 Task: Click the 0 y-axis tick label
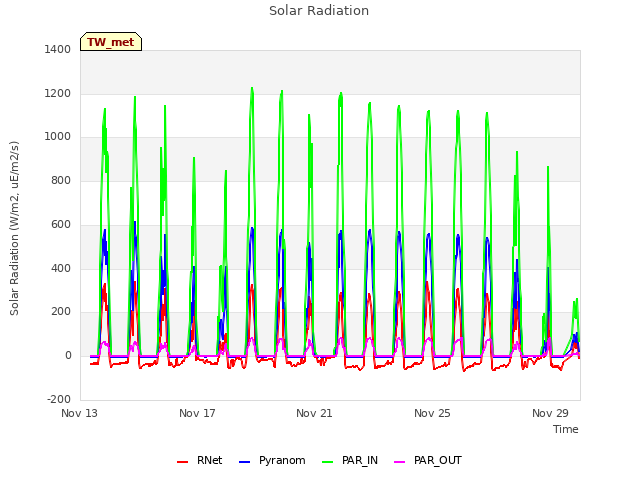[x=68, y=356]
